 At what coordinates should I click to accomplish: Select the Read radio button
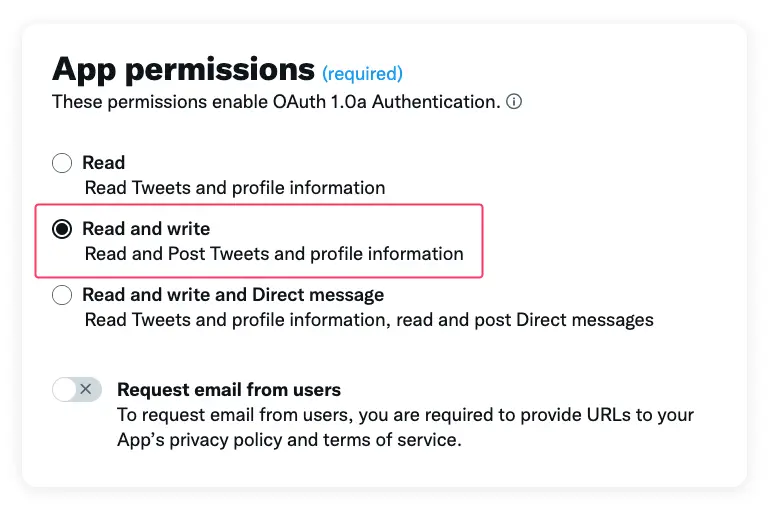[62, 163]
